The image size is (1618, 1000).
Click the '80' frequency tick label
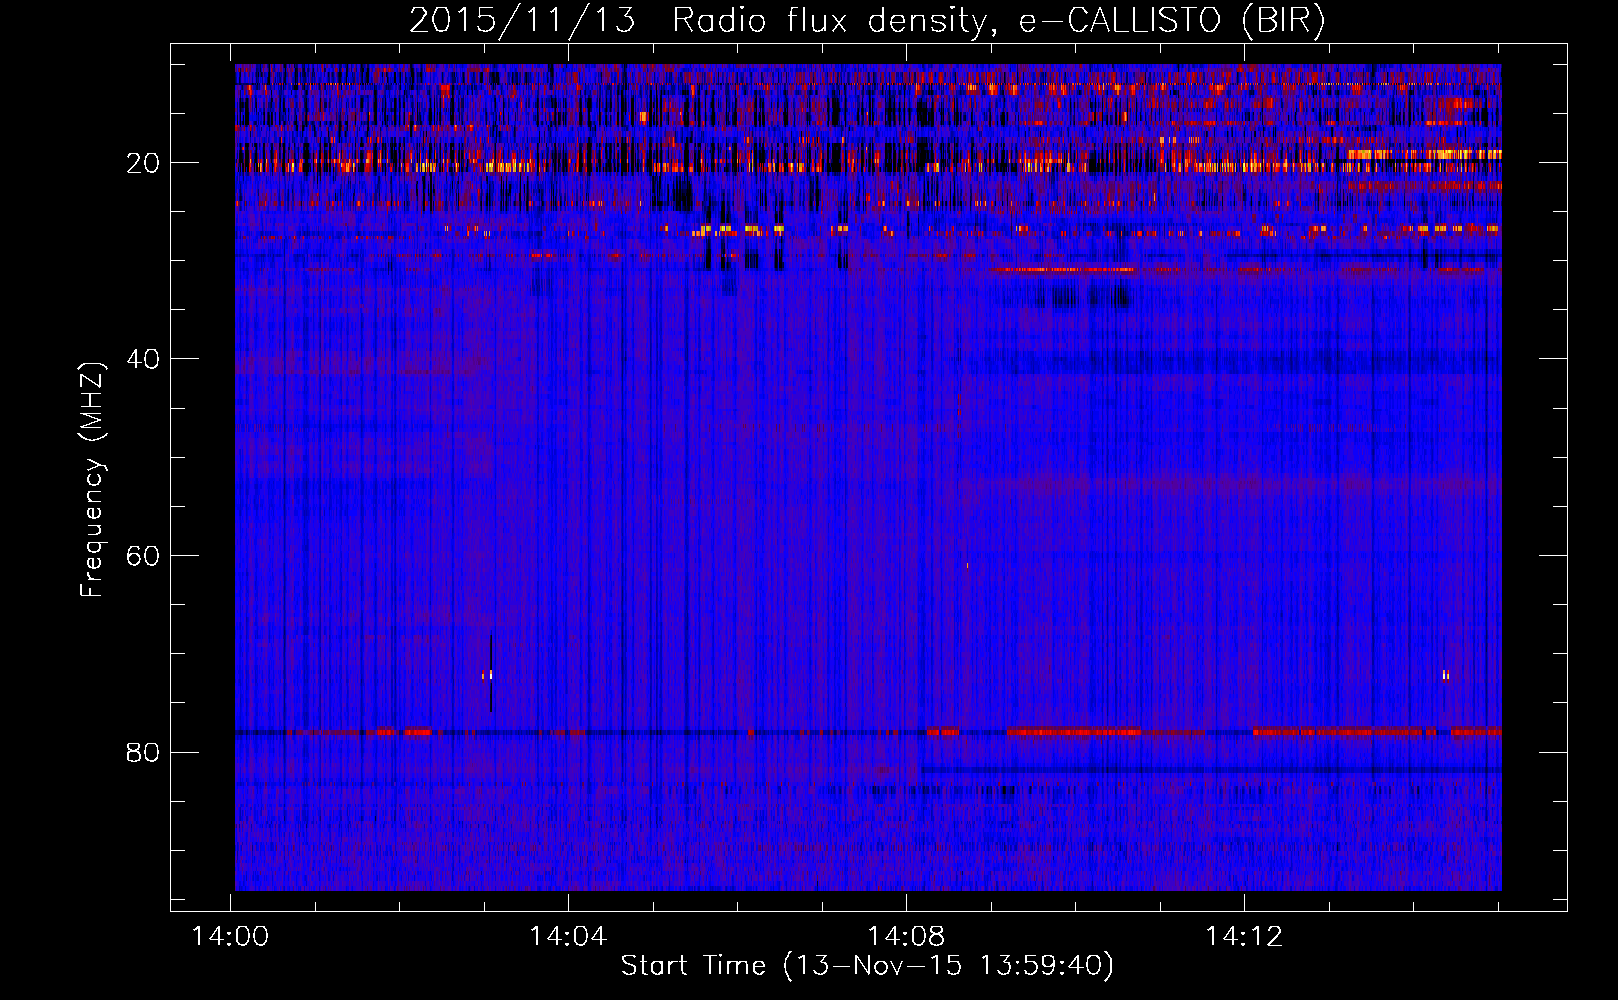pos(143,752)
